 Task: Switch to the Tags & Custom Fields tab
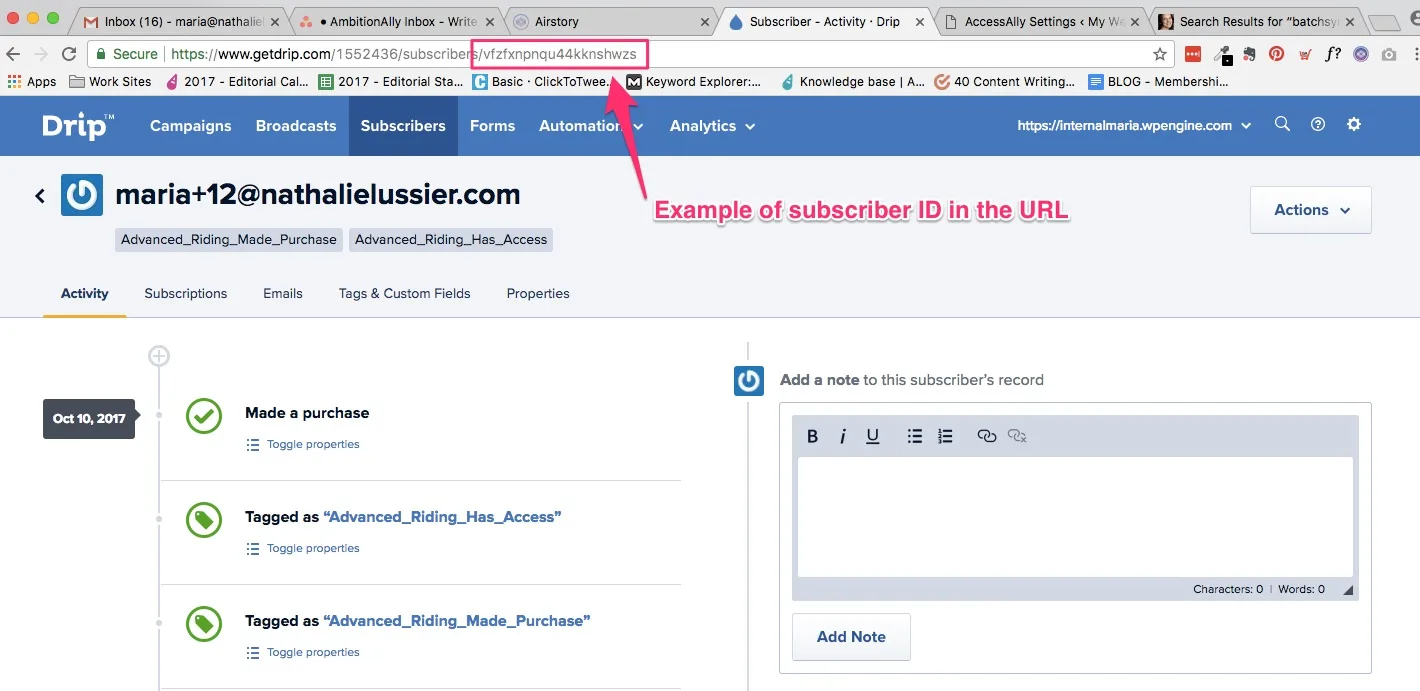405,293
